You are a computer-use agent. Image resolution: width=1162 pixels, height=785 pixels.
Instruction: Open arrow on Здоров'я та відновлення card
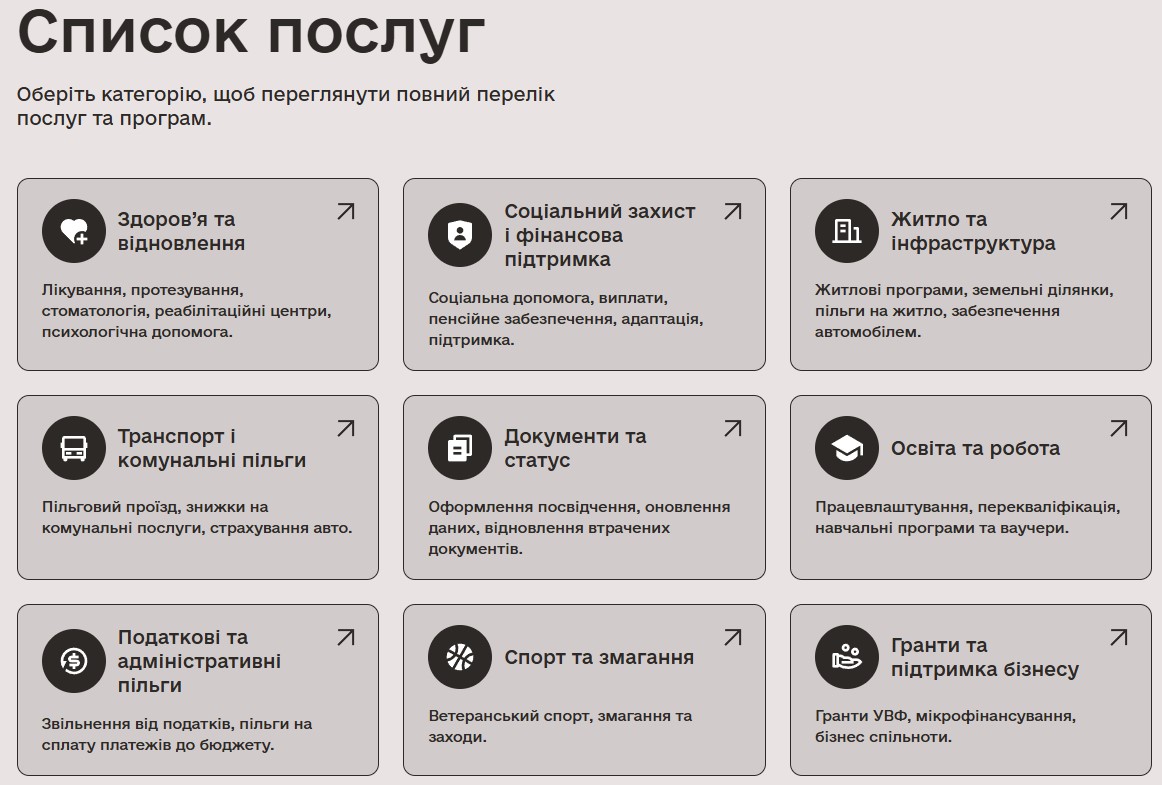pos(345,211)
